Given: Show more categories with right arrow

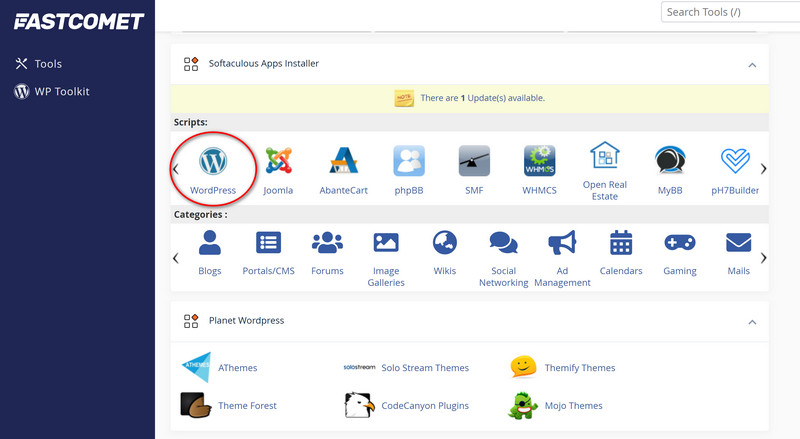Looking at the screenshot, I should (x=763, y=258).
